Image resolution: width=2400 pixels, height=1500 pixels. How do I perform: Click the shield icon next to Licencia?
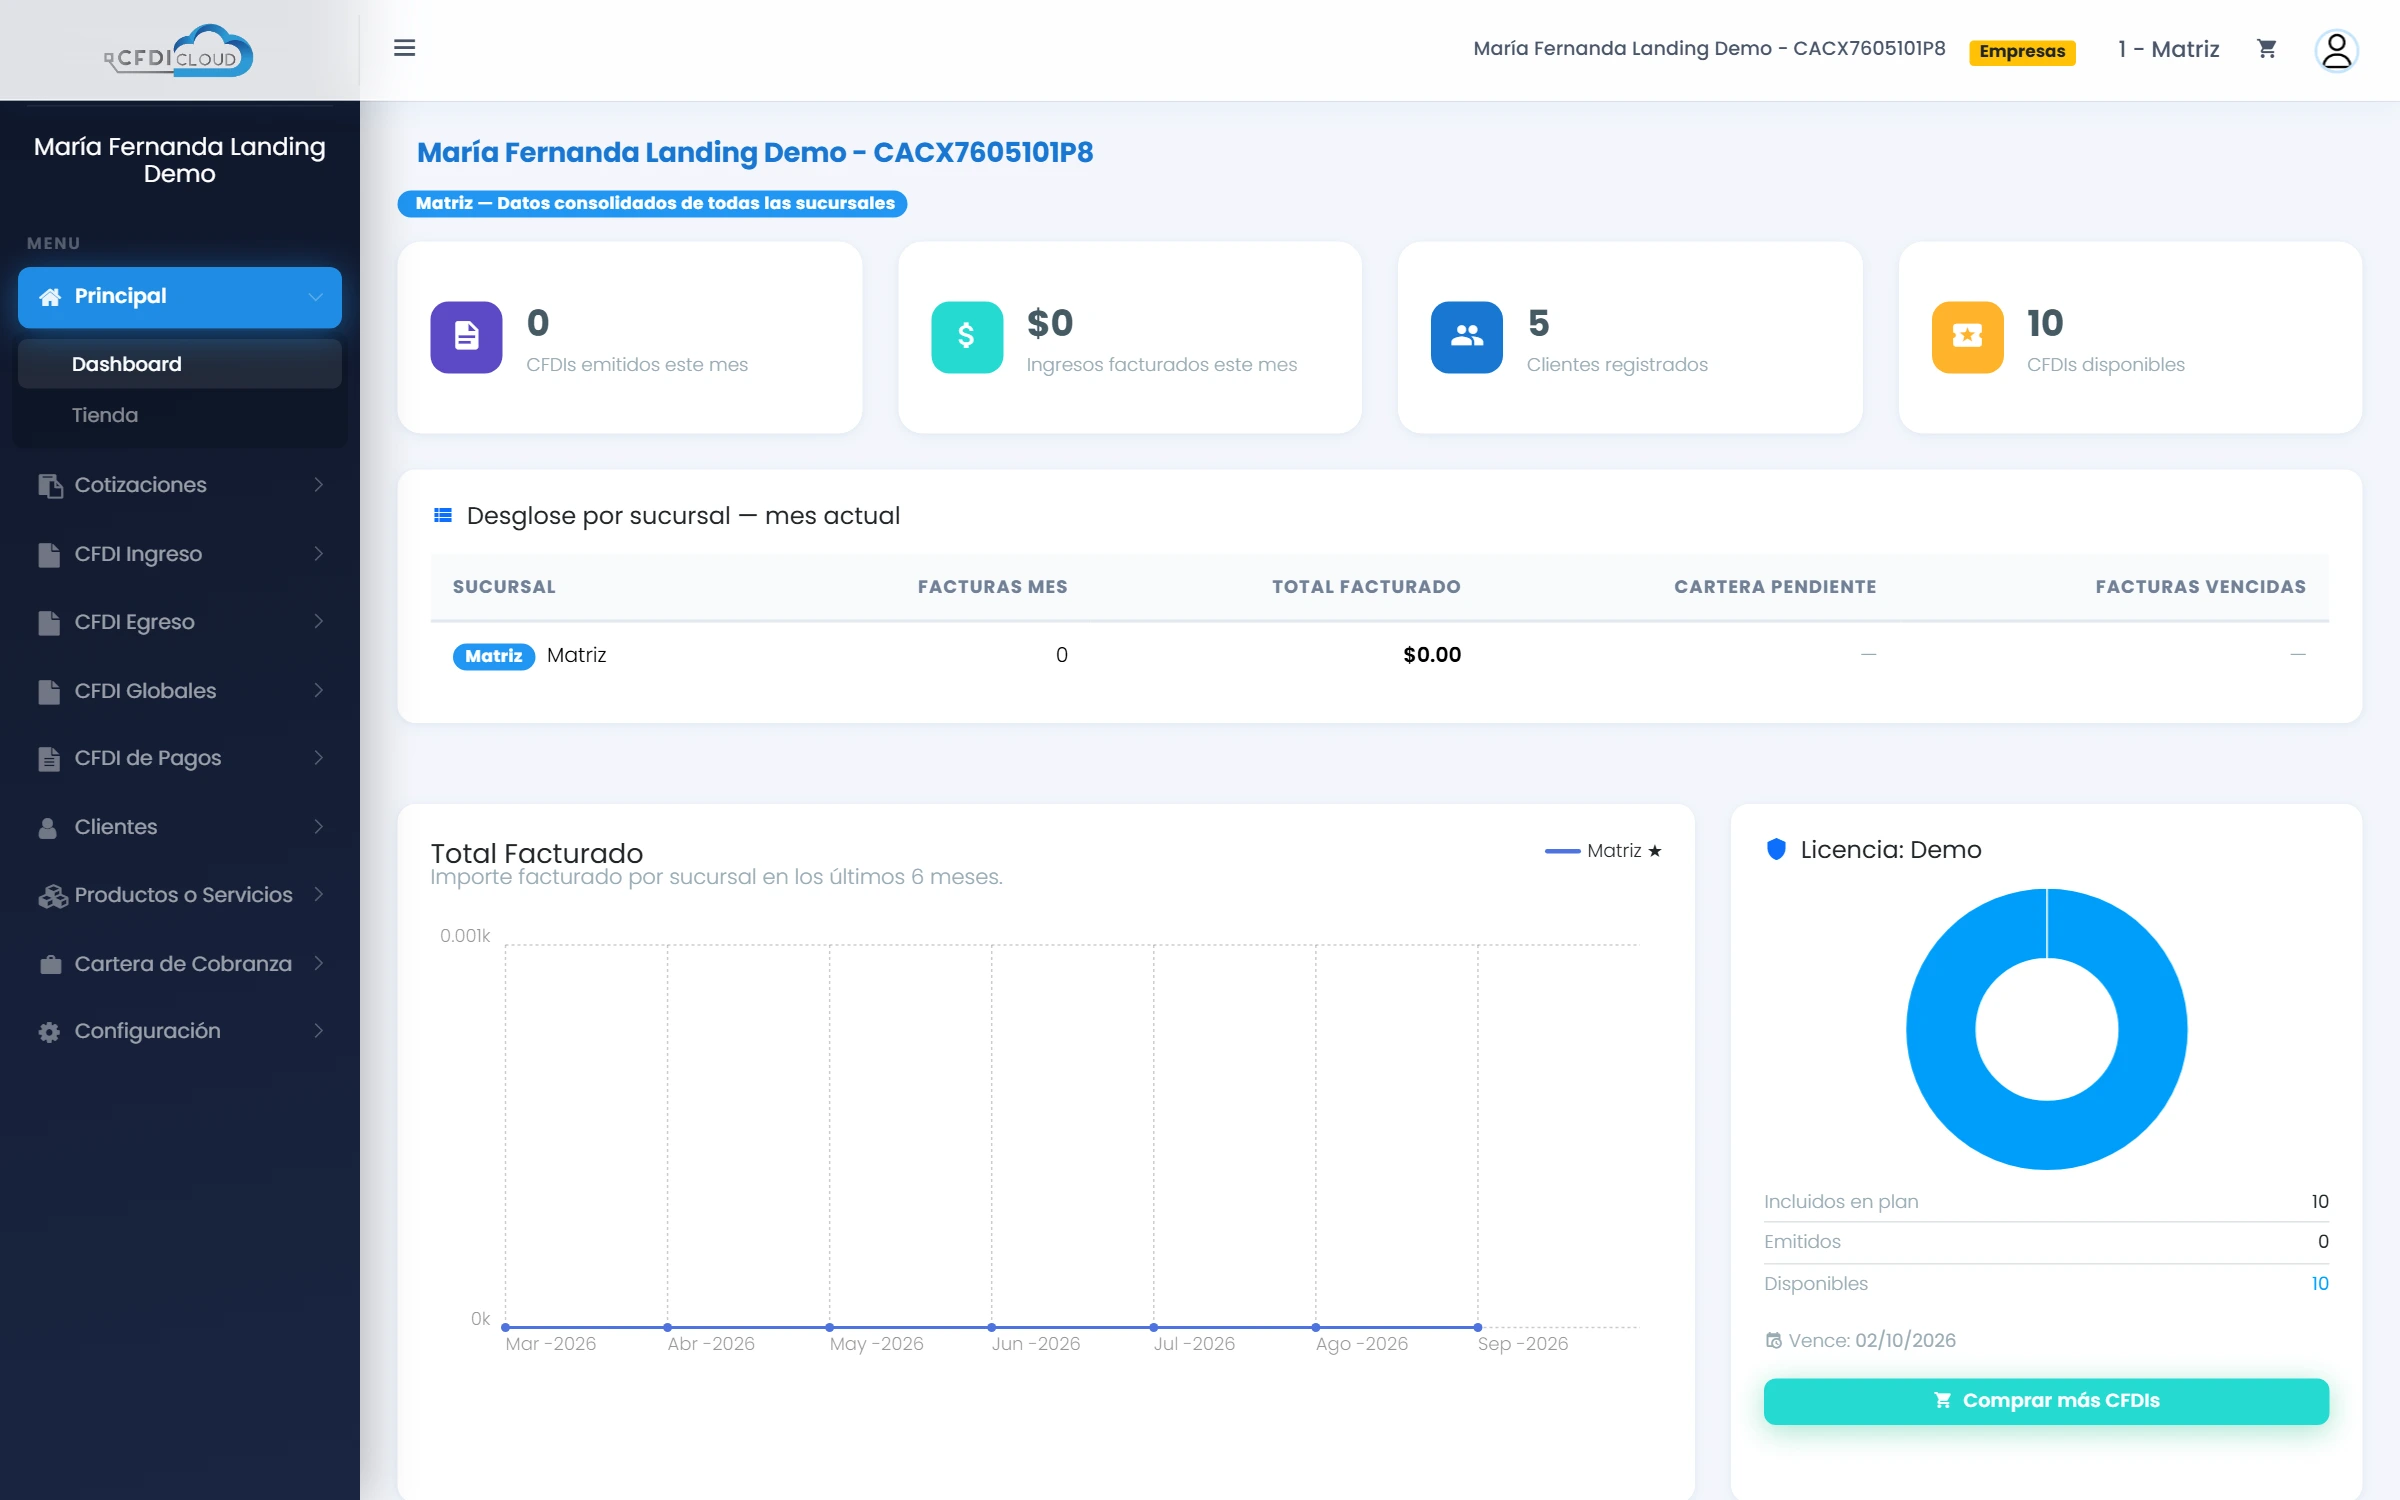coord(1776,849)
